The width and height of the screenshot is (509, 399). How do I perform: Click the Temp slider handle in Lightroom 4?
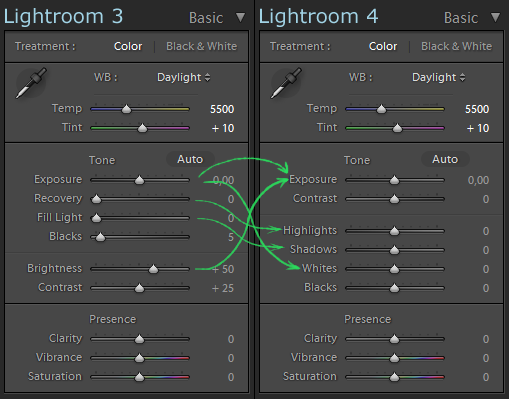pyautogui.click(x=381, y=109)
